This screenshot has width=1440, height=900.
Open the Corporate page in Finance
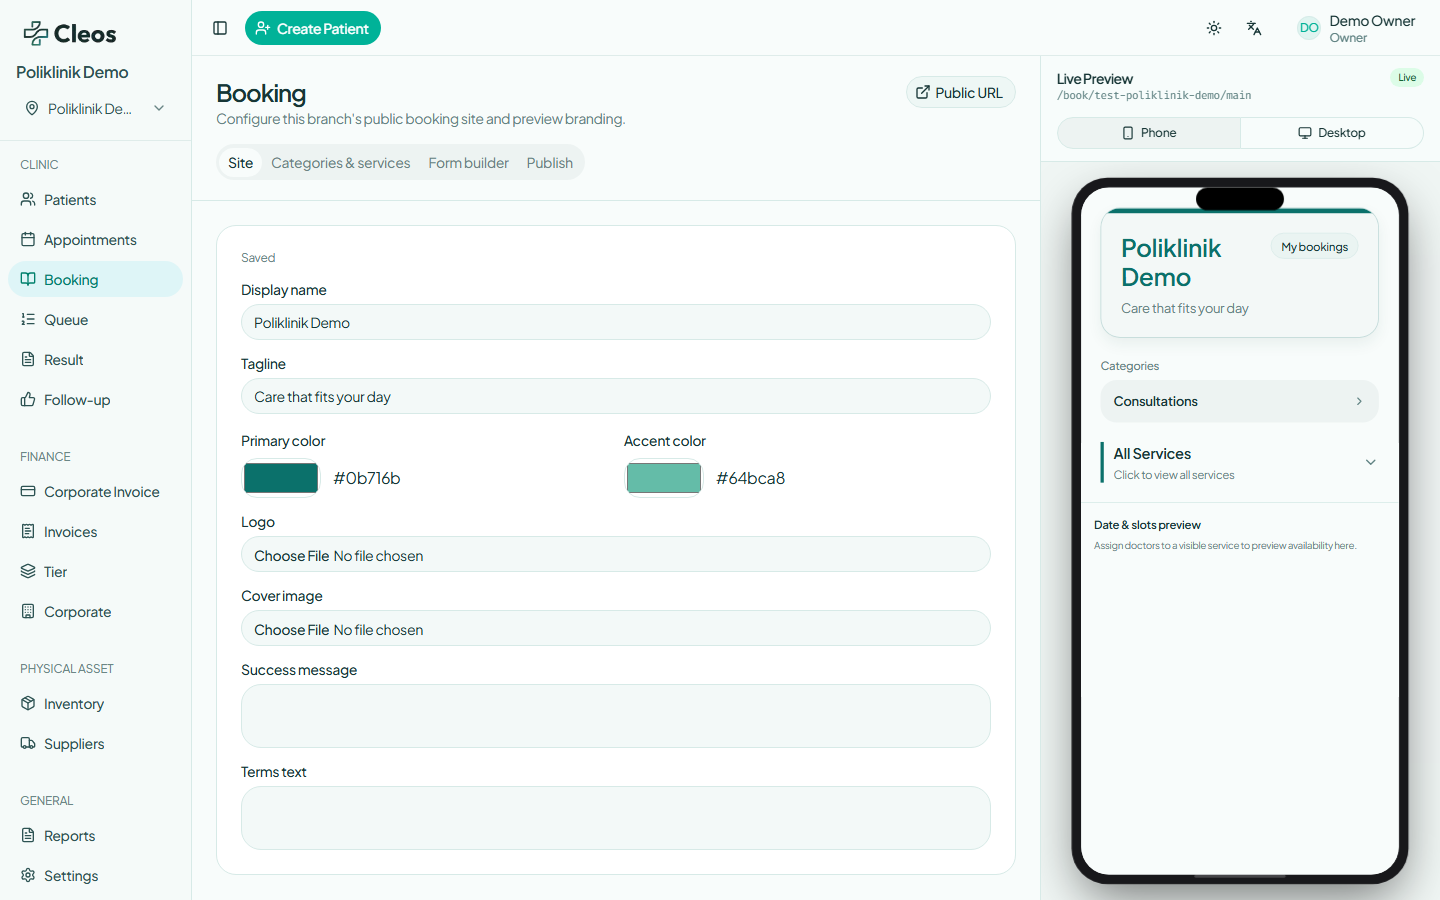[x=95, y=612]
